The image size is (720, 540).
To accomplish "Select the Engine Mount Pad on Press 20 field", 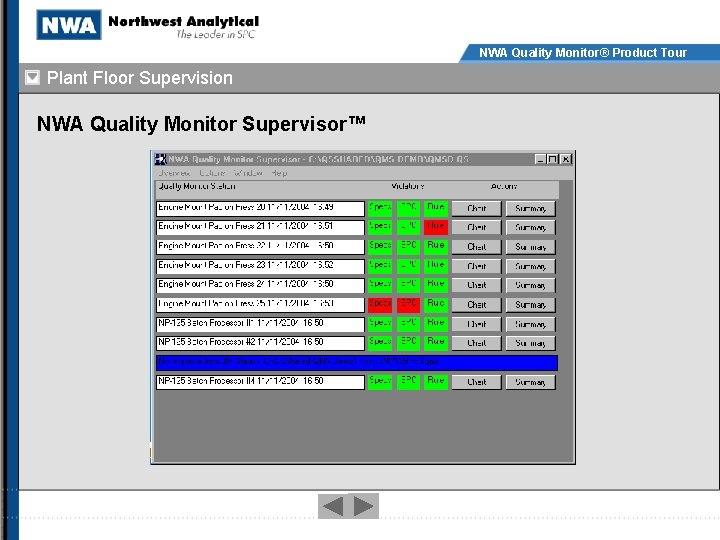I will click(260, 208).
